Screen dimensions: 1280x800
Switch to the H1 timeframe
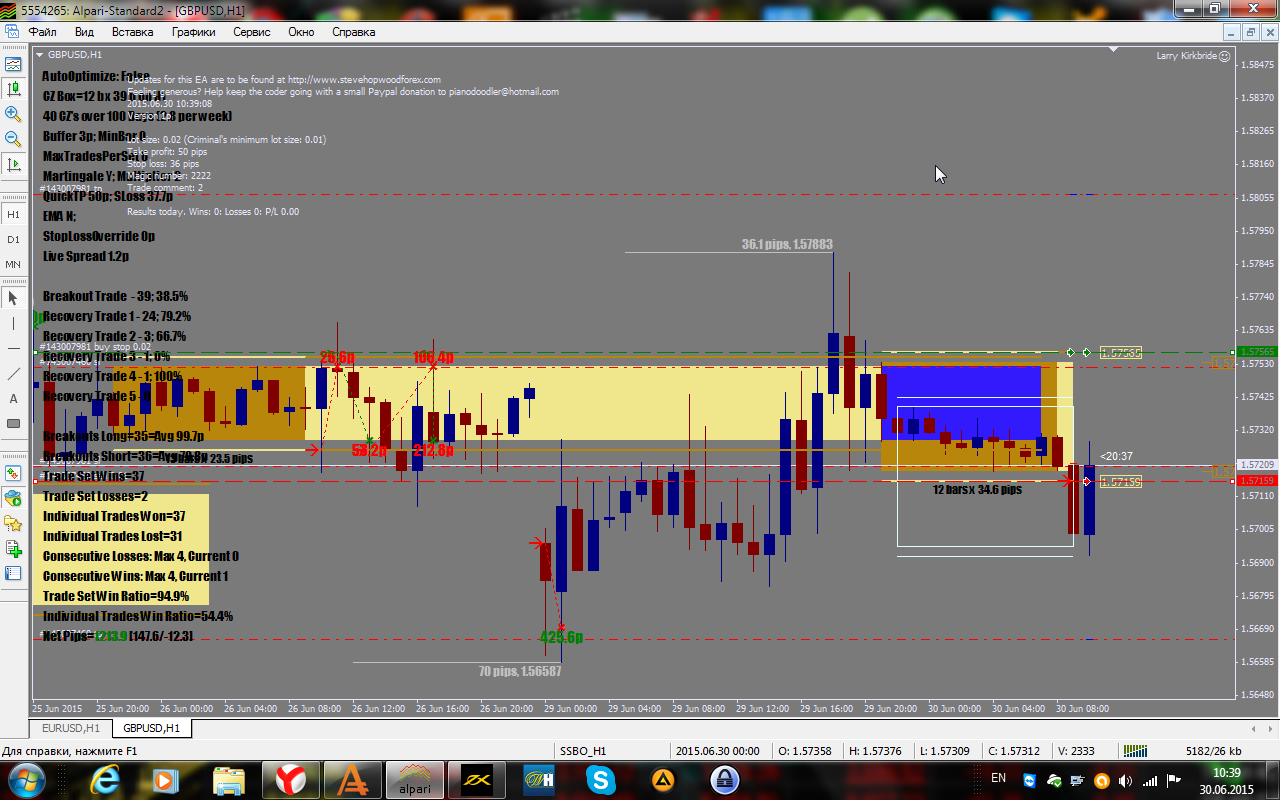point(13,214)
